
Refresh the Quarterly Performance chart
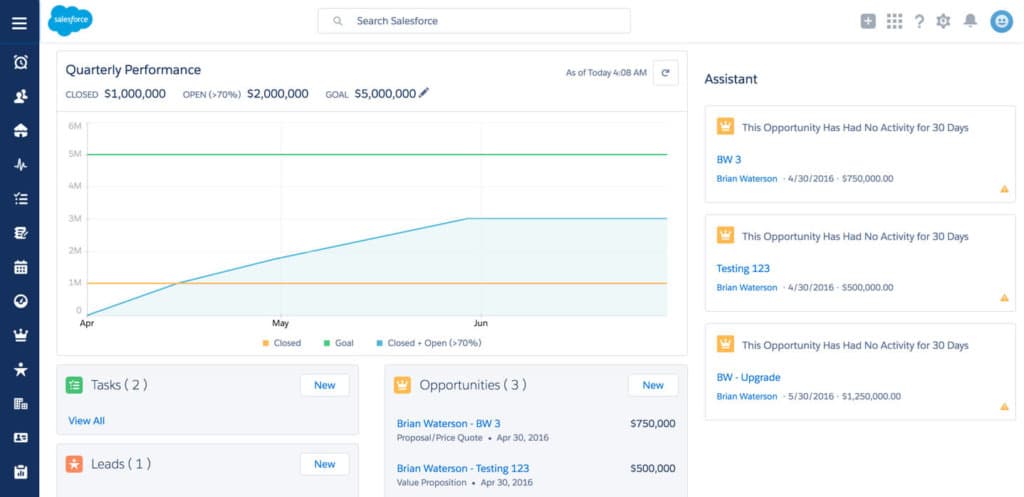coord(665,73)
